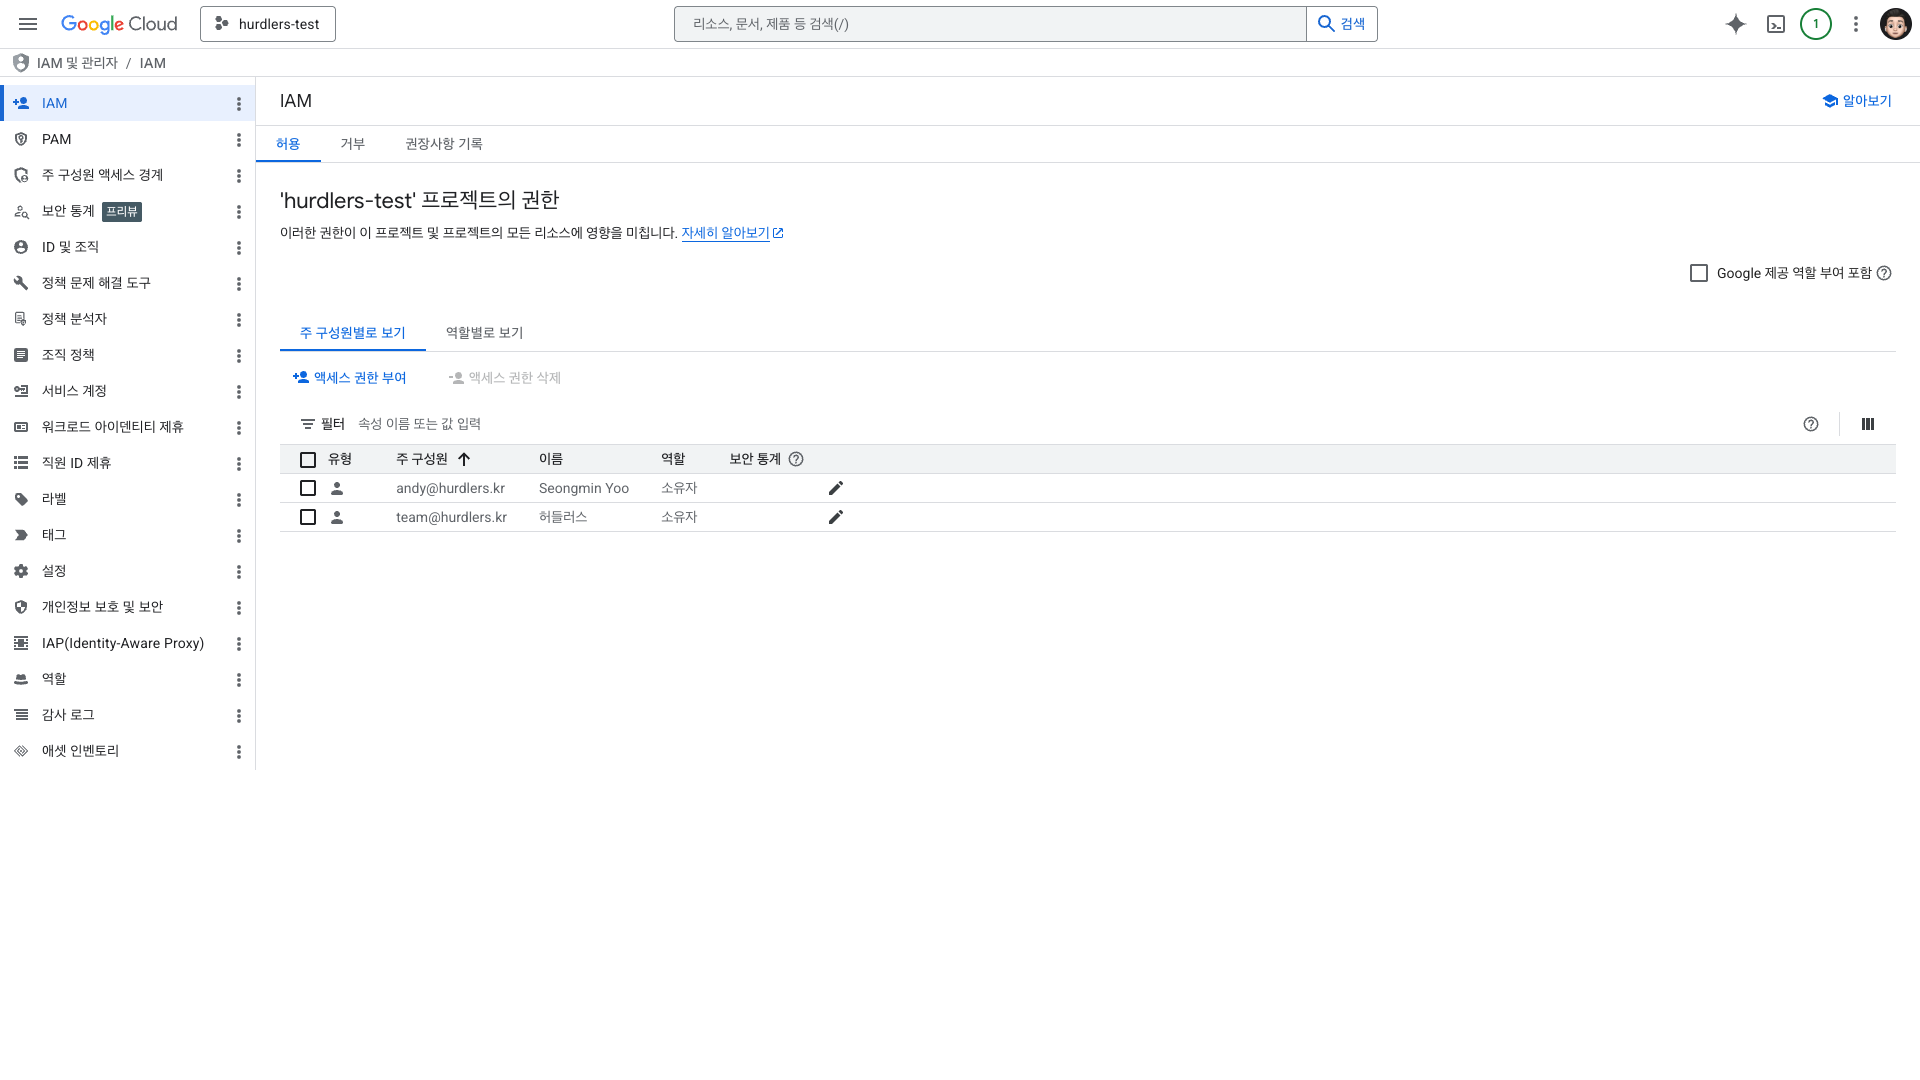Open kebab menu beside 태그
The width and height of the screenshot is (1920, 1080).
[239, 536]
